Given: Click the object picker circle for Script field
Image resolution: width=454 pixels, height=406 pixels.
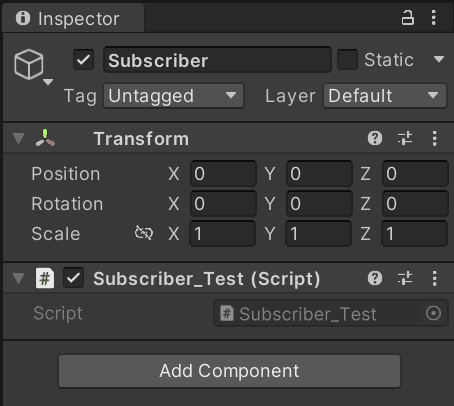Looking at the screenshot, I should tap(433, 313).
